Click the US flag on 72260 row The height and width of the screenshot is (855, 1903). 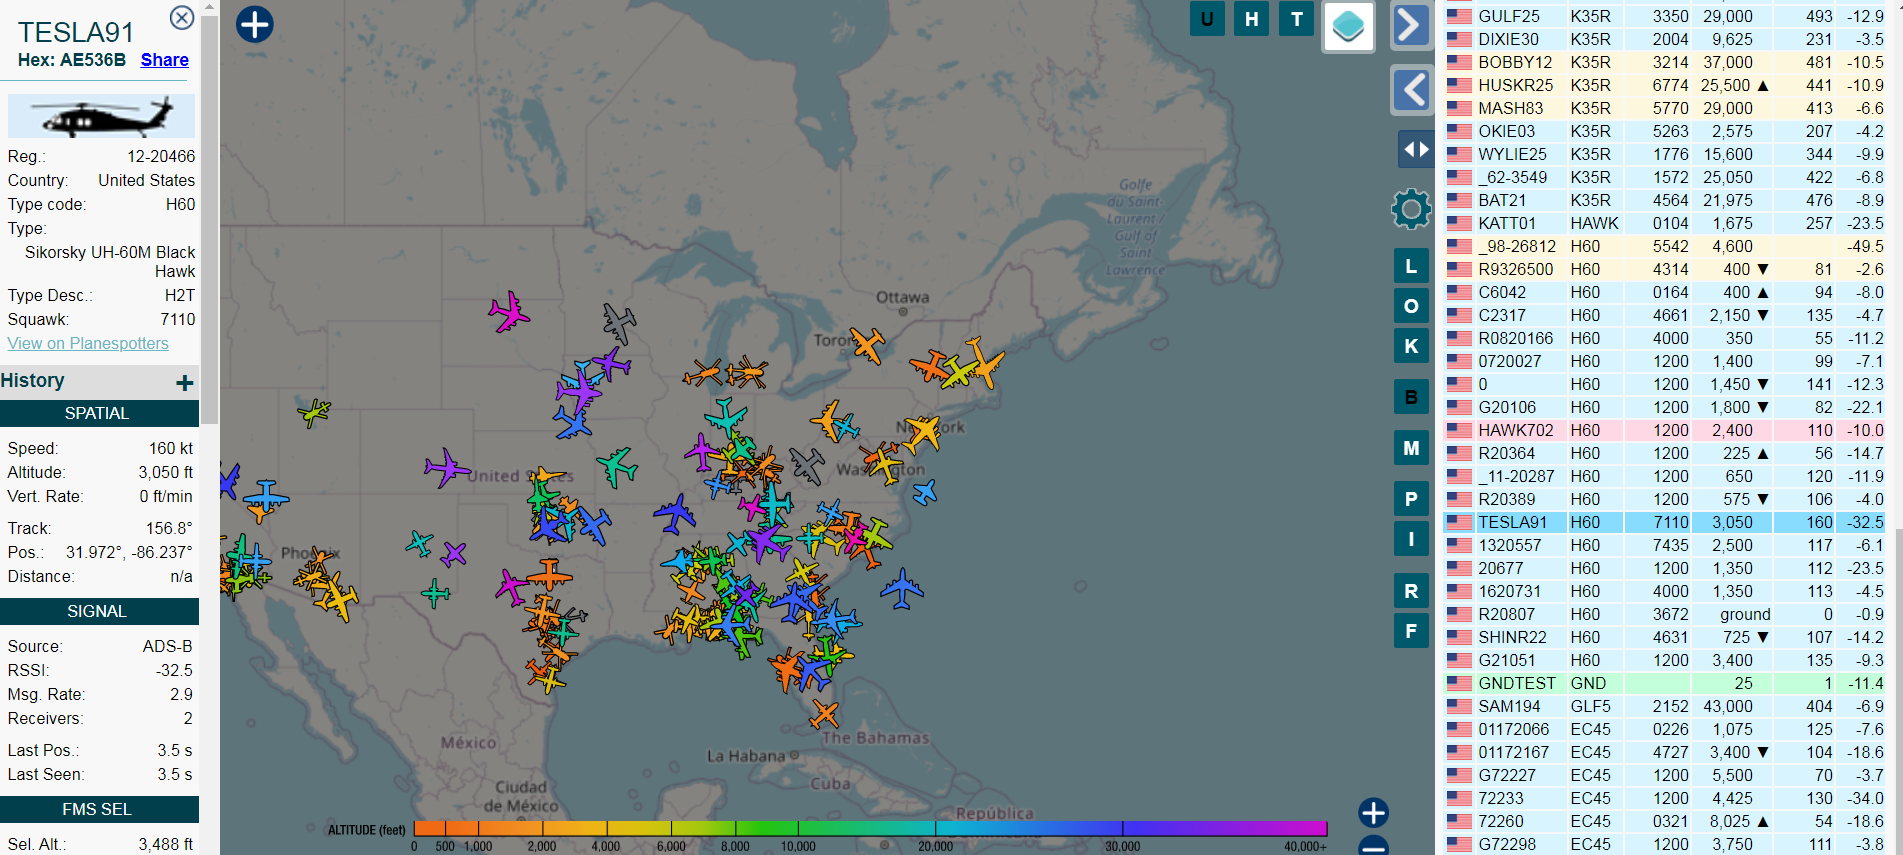[x=1459, y=821]
